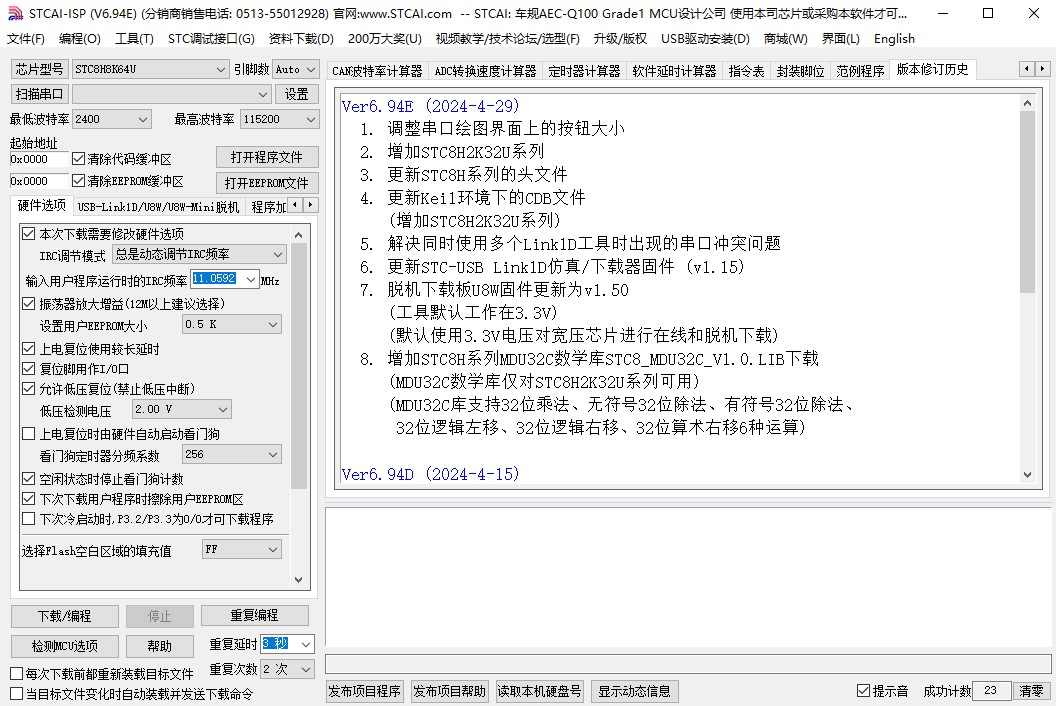
Task: Open pin count Auto dropdown
Action: pos(296,69)
